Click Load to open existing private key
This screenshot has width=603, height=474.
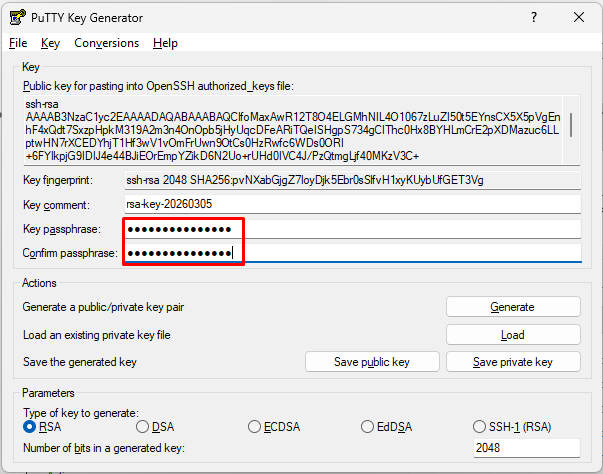(x=512, y=335)
